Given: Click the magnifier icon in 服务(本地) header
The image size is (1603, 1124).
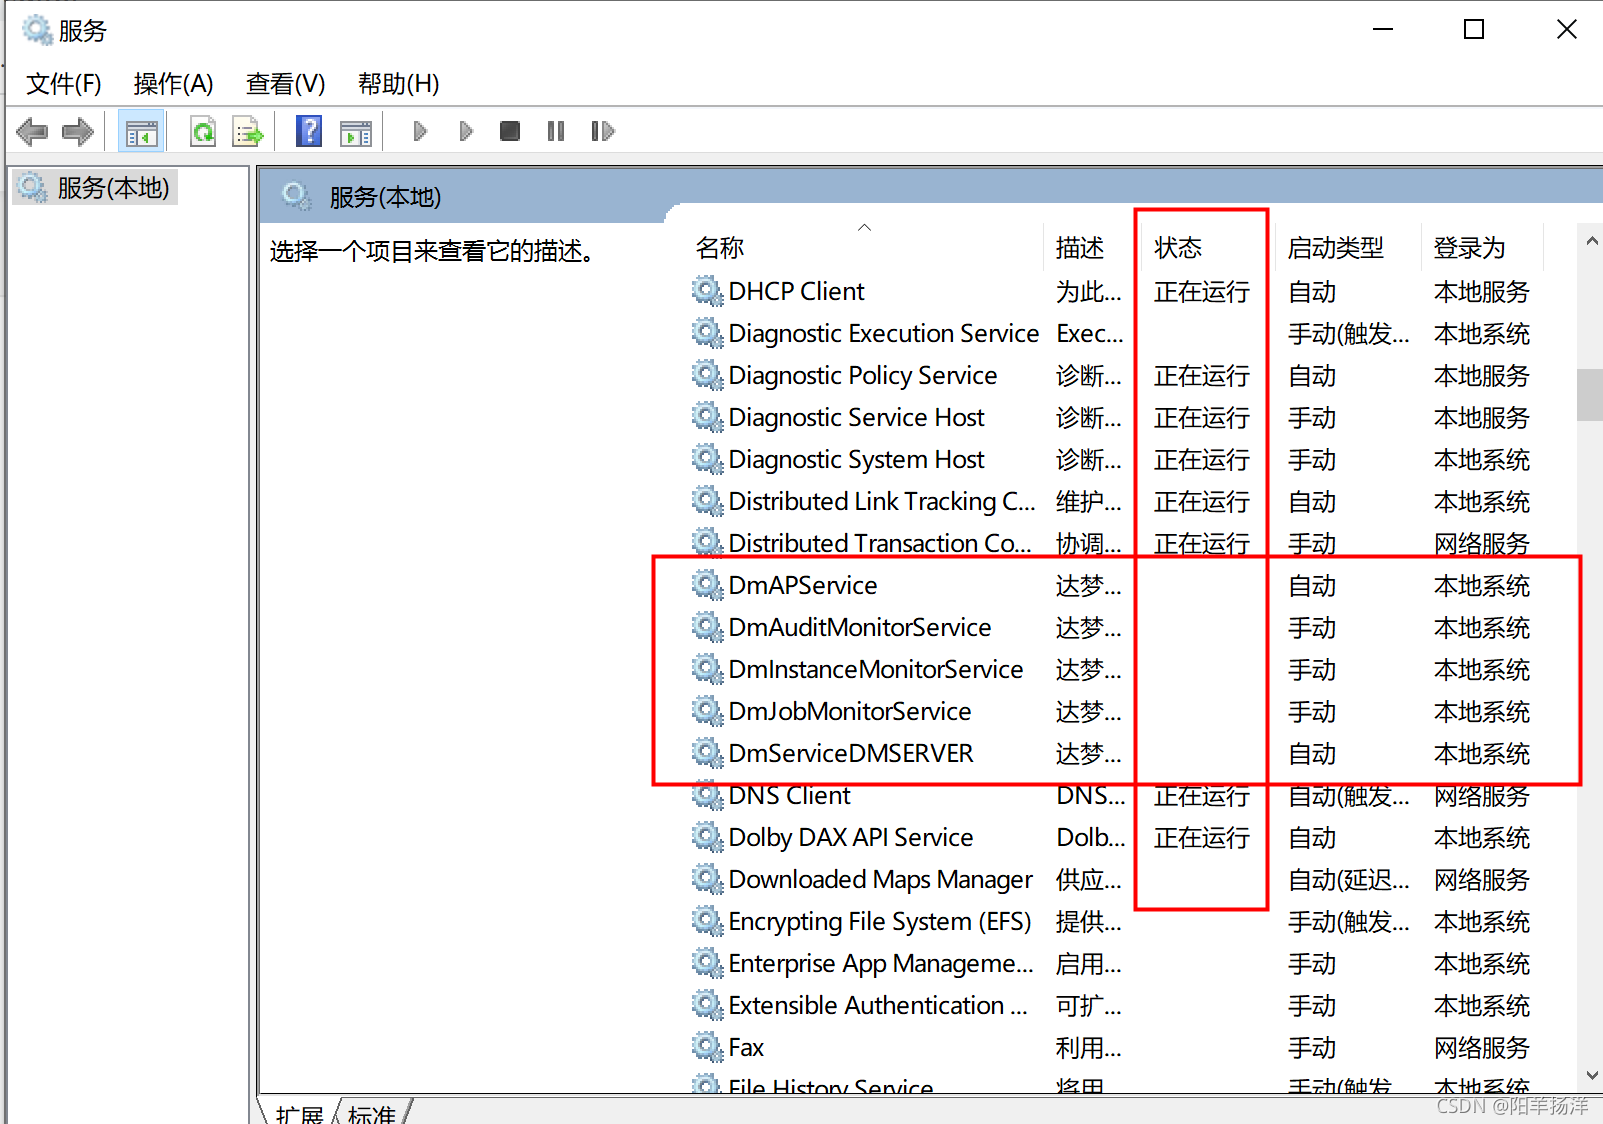Looking at the screenshot, I should [297, 196].
